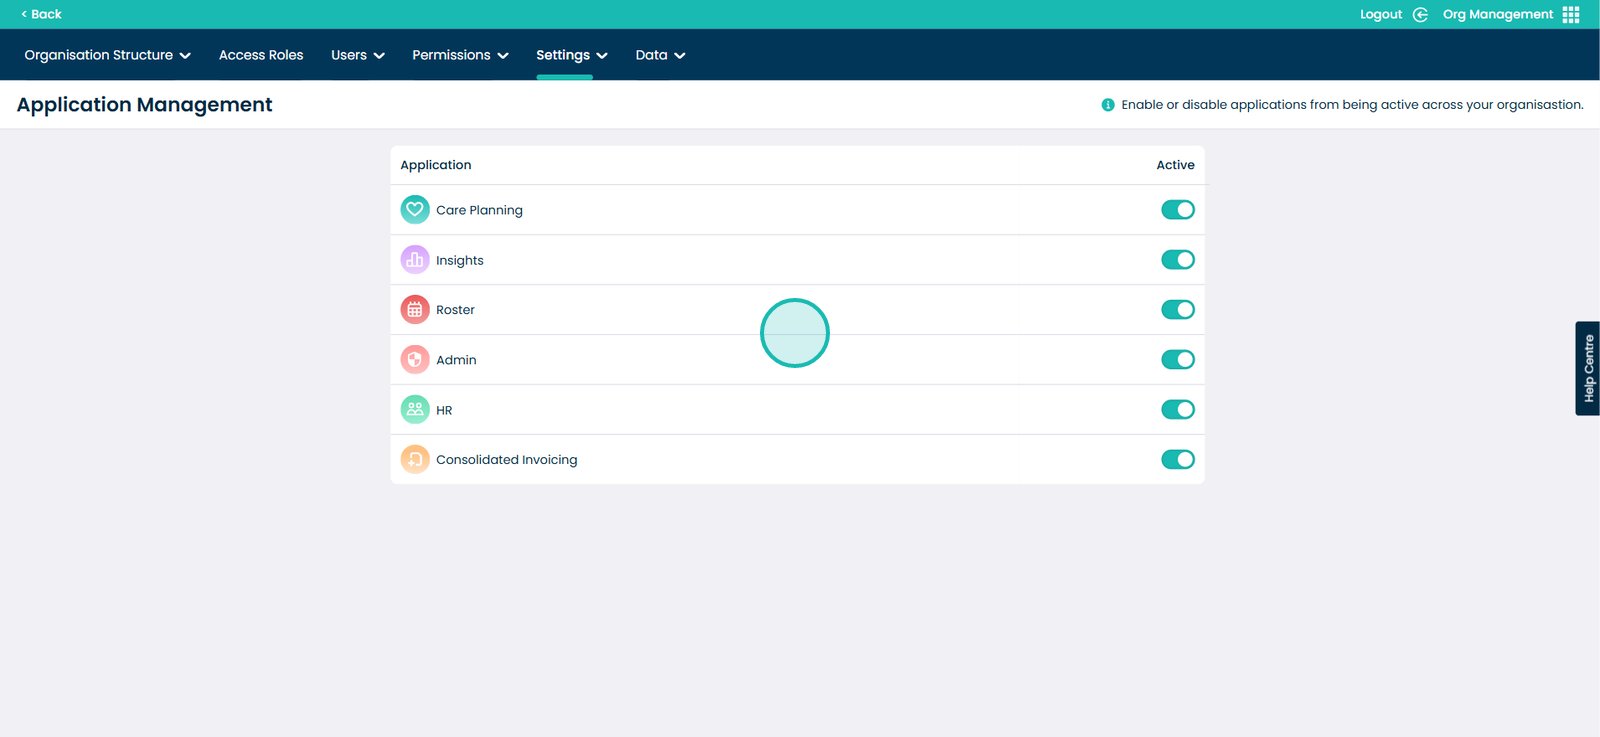Expand the Organisation Structure dropdown

click(x=107, y=55)
